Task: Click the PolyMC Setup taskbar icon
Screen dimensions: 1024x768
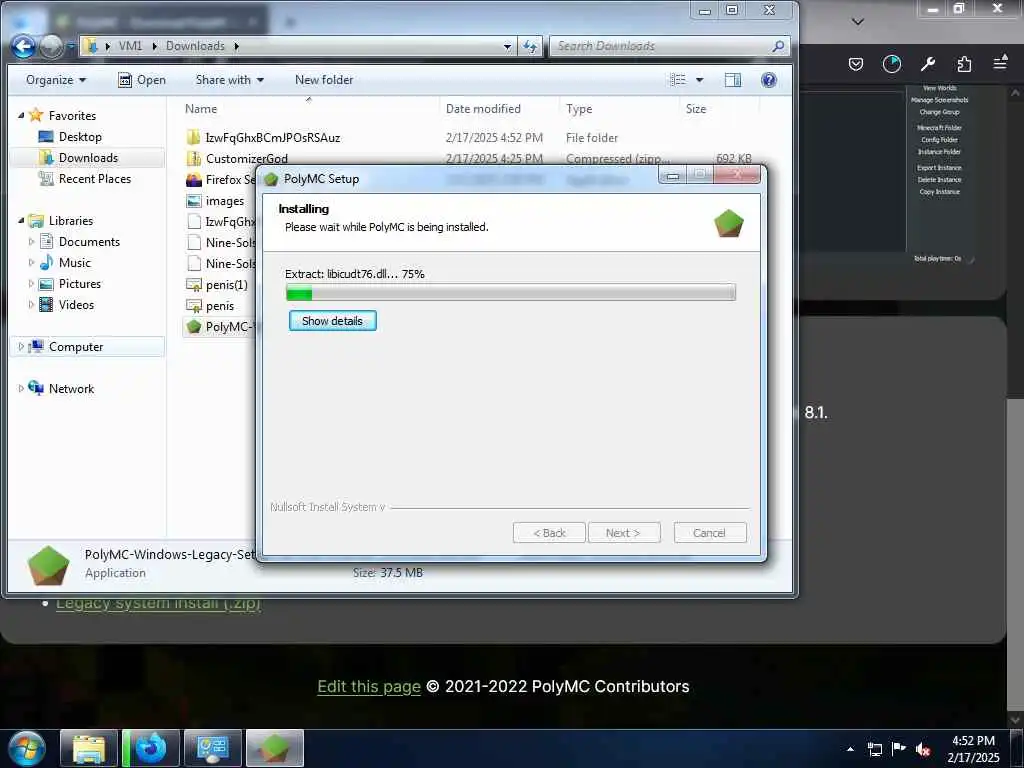Action: pyautogui.click(x=274, y=748)
